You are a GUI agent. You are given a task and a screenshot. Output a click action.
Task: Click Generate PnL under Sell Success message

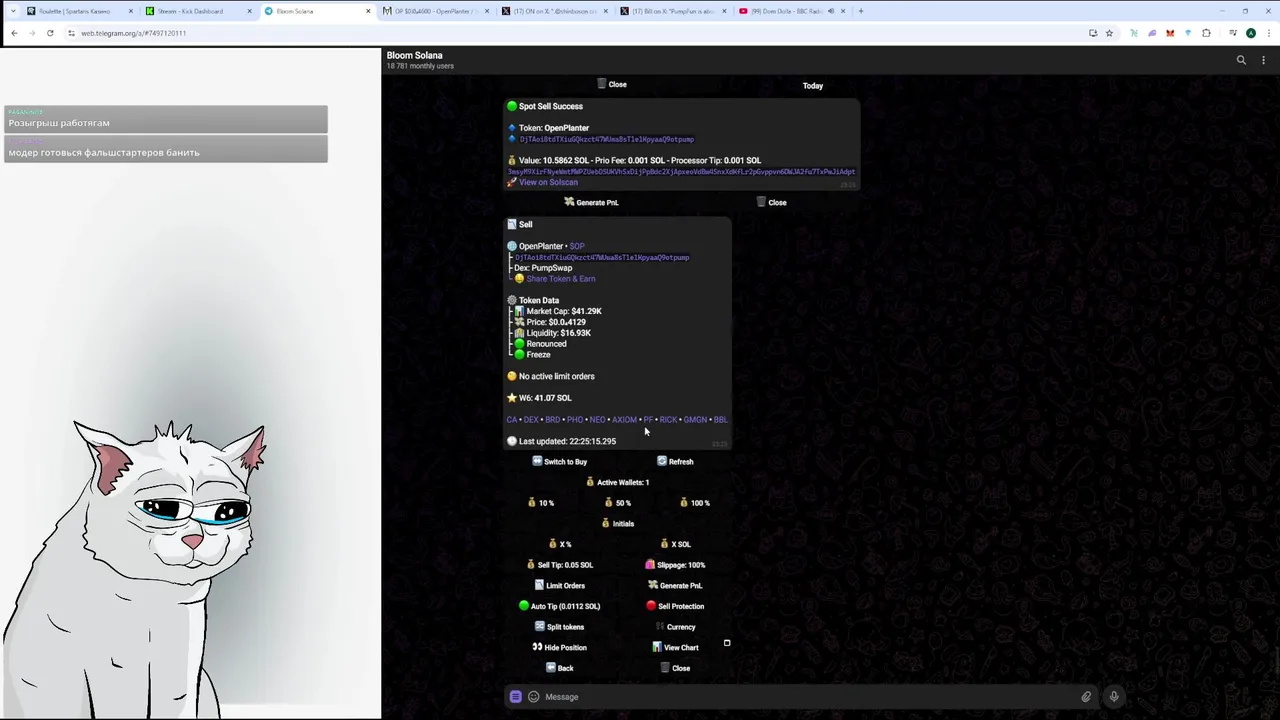coord(592,202)
